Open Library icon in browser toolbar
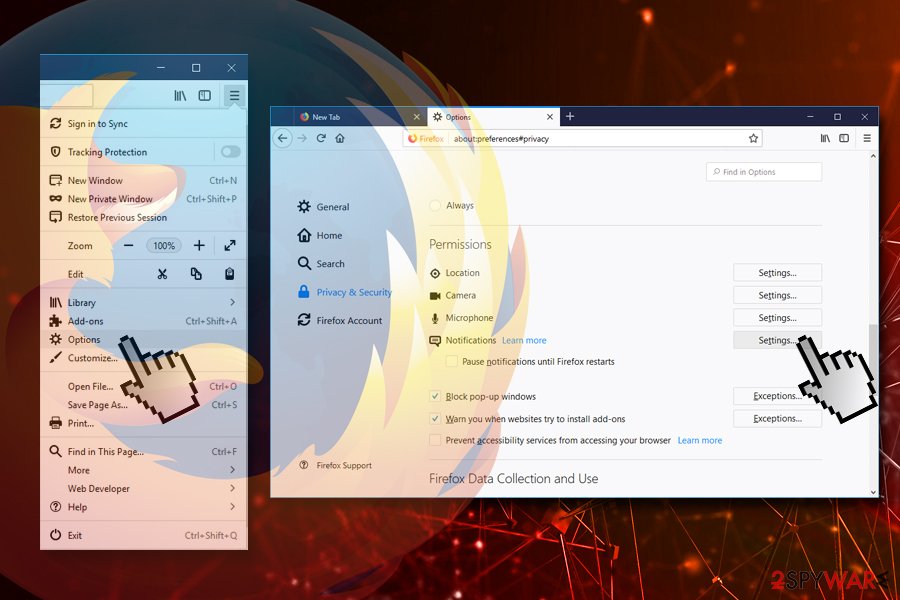This screenshot has width=900, height=600. (825, 138)
